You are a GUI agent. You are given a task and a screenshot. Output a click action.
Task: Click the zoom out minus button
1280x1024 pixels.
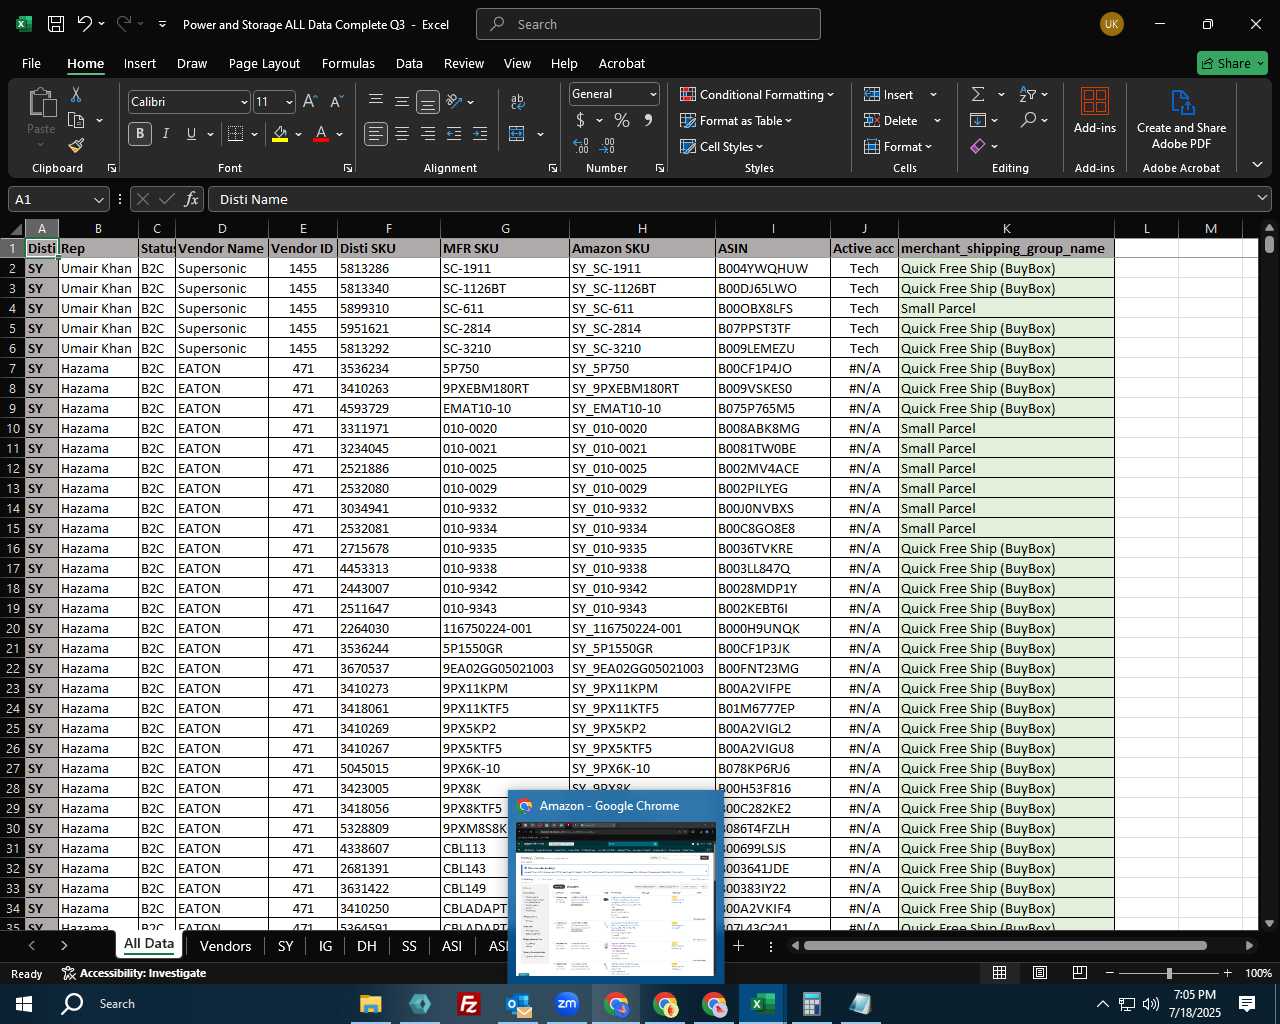point(1110,973)
